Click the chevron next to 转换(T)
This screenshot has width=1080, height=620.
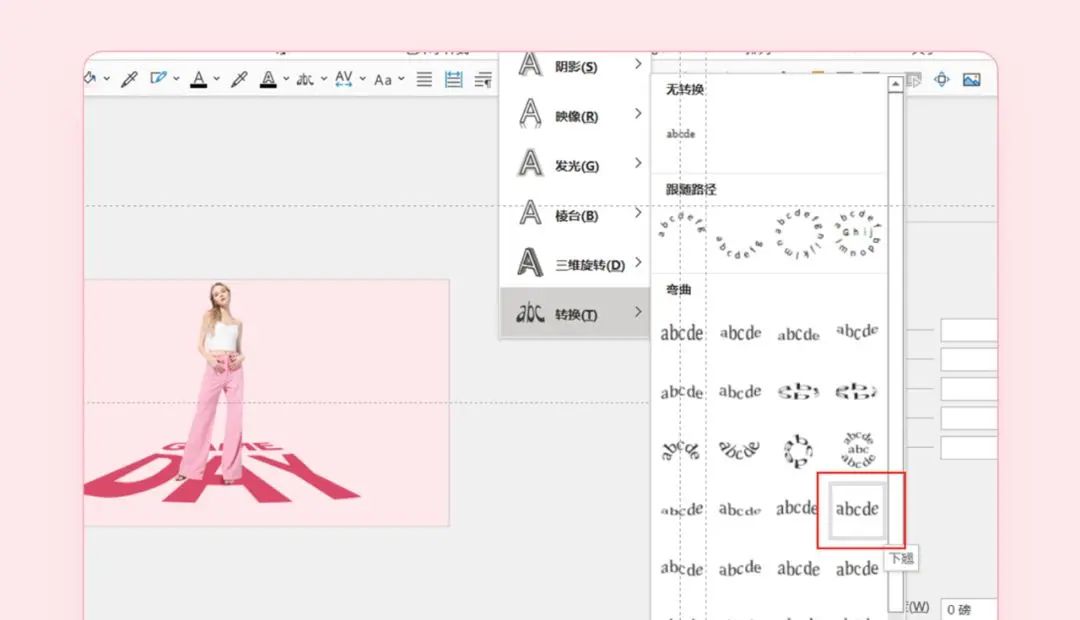pyautogui.click(x=638, y=312)
